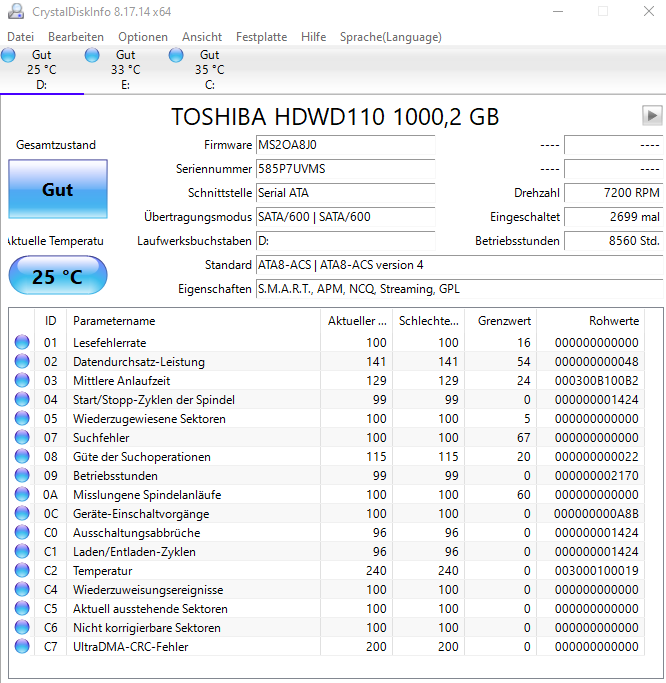Click the Seriennummer field 585P7UVMS
666x683 pixels.
(345, 169)
